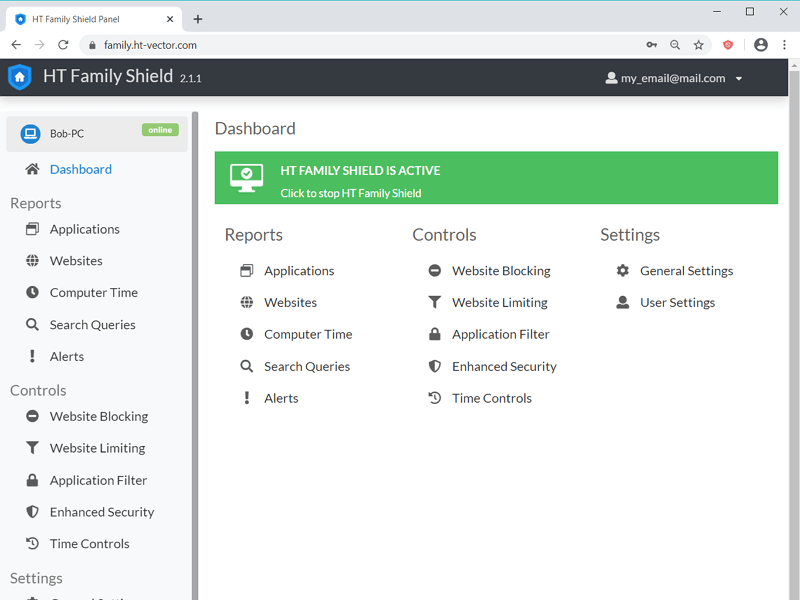800x600 pixels.
Task: Open Computer Time link in main panel
Action: coord(308,335)
